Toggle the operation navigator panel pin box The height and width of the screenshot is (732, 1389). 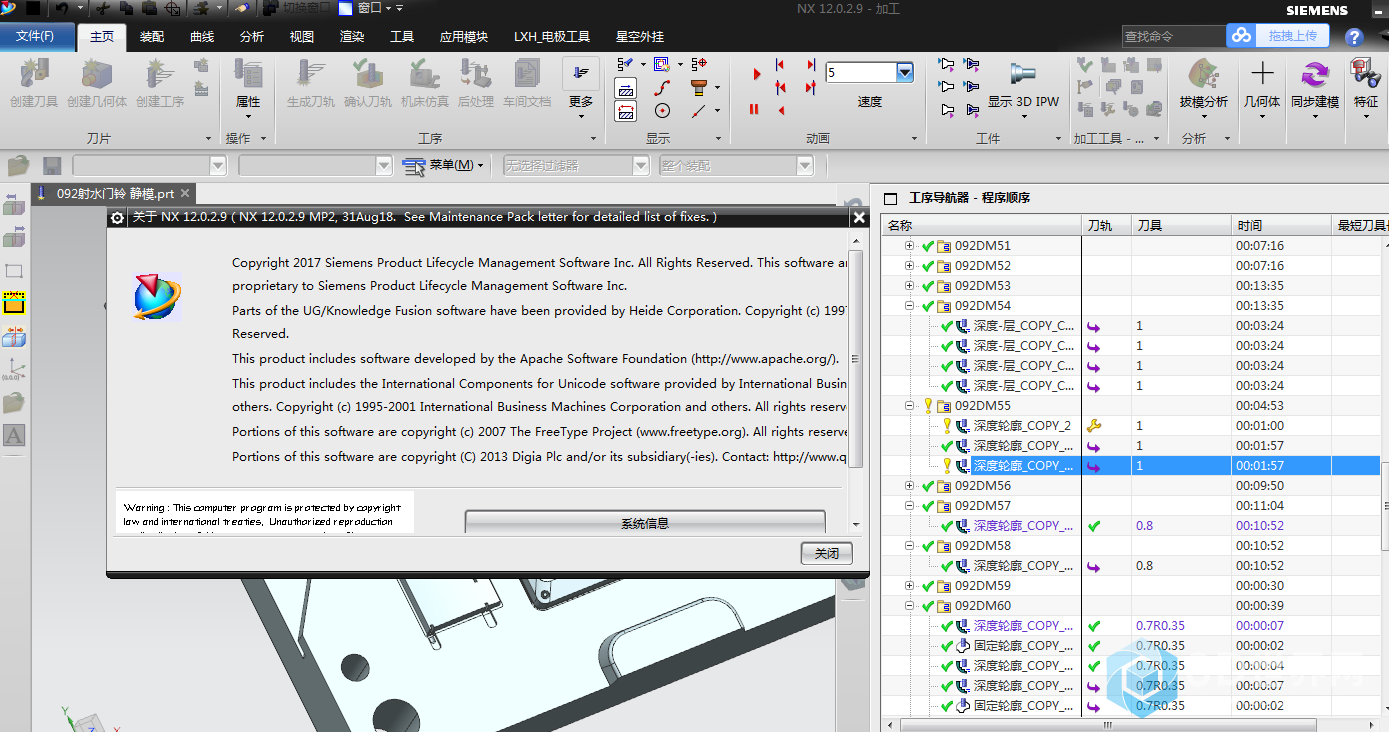coord(890,198)
